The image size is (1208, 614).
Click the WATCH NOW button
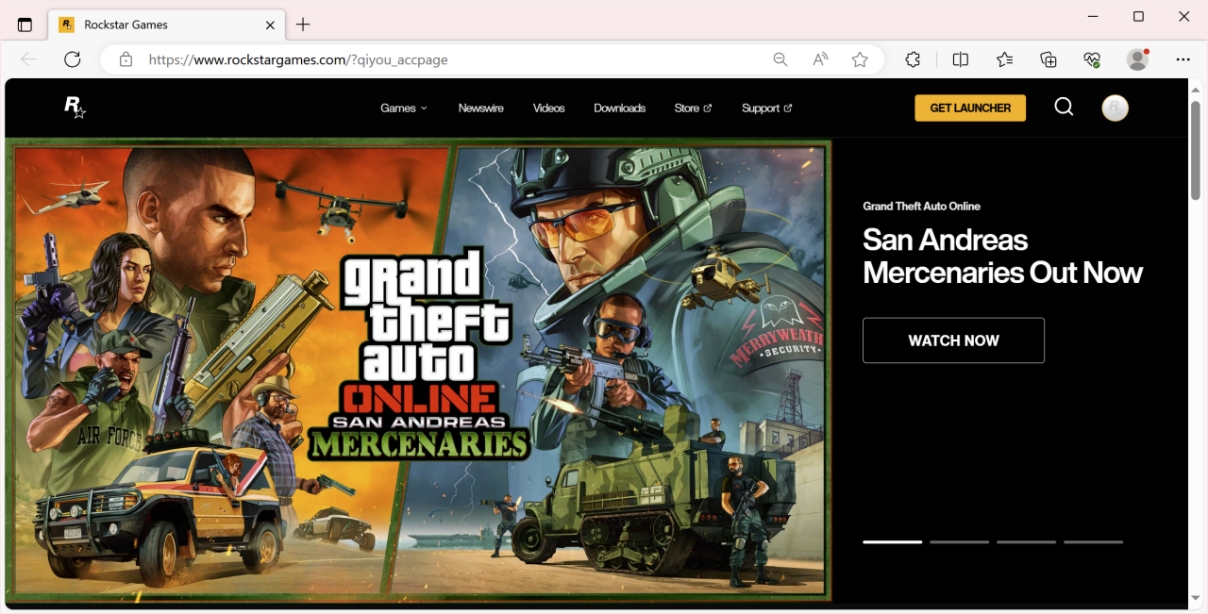pos(953,341)
